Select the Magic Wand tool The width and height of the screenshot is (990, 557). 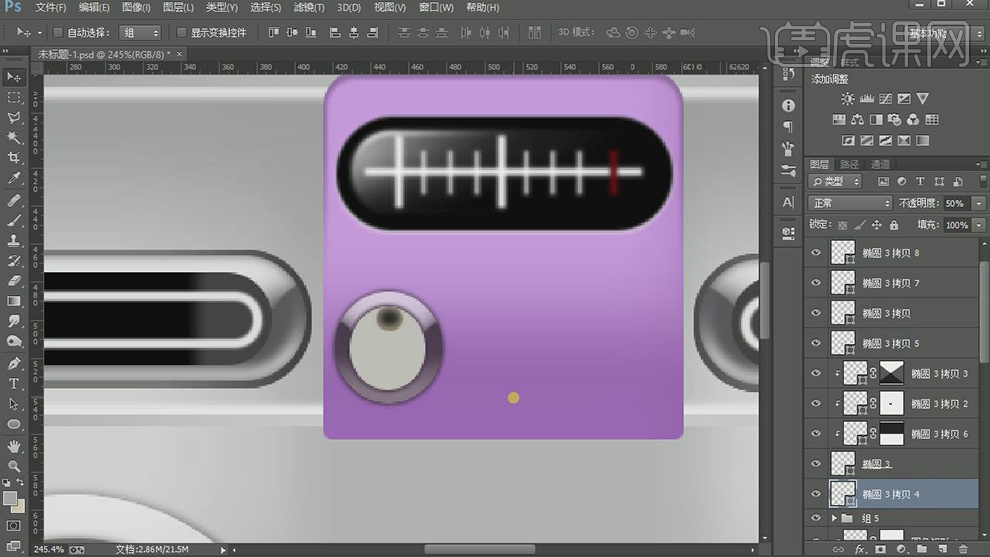click(x=13, y=138)
